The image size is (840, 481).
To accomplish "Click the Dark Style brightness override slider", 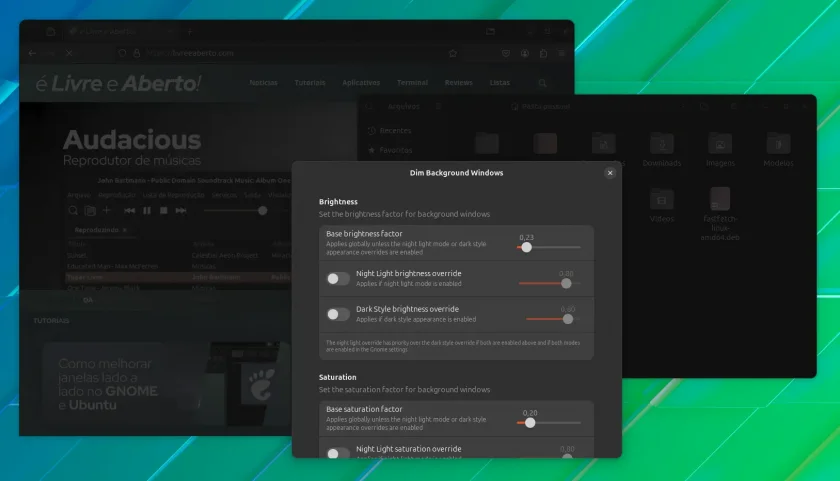I will tap(553, 319).
